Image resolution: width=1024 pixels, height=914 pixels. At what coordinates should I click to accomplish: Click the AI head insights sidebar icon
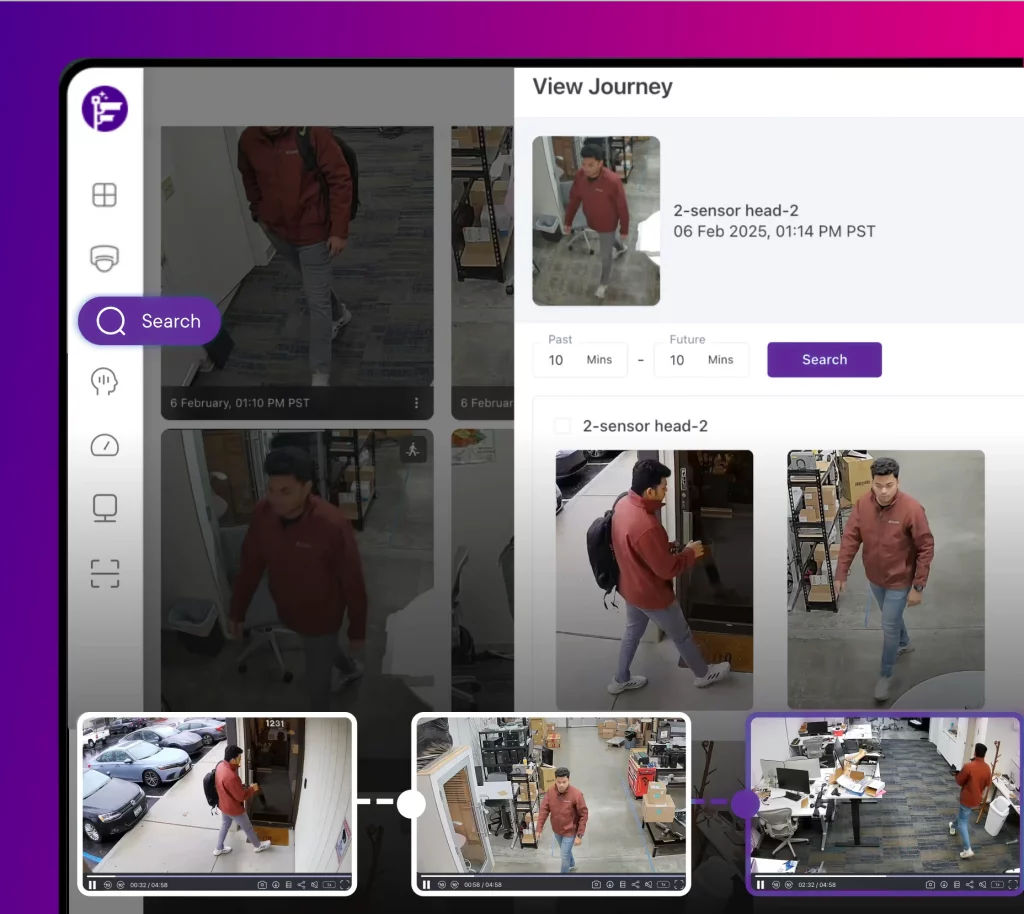pos(105,381)
